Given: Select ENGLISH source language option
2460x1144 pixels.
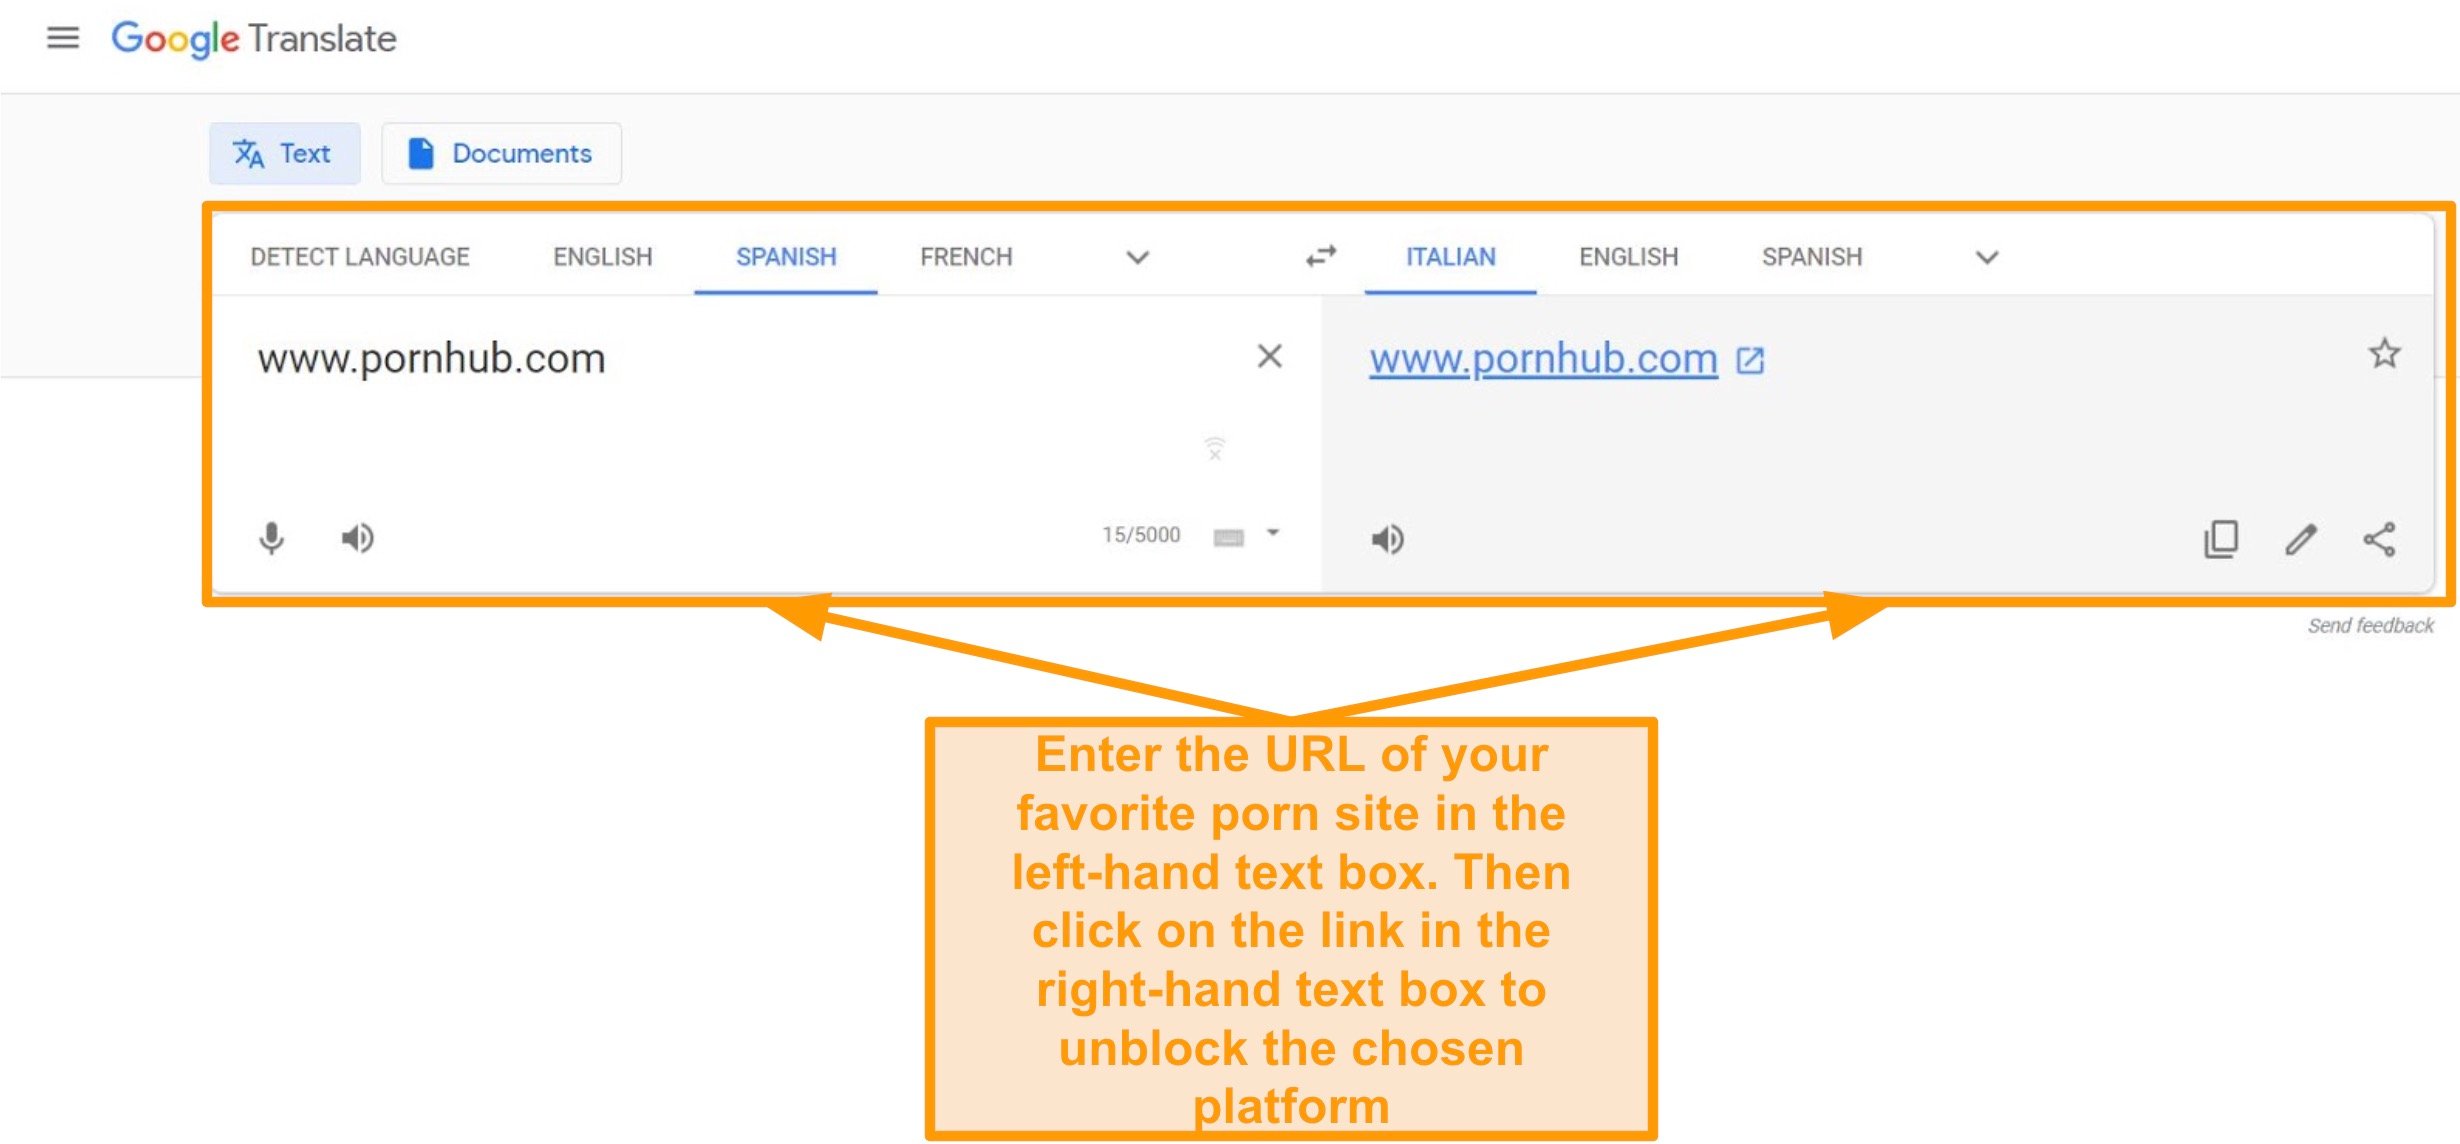Looking at the screenshot, I should (x=601, y=256).
